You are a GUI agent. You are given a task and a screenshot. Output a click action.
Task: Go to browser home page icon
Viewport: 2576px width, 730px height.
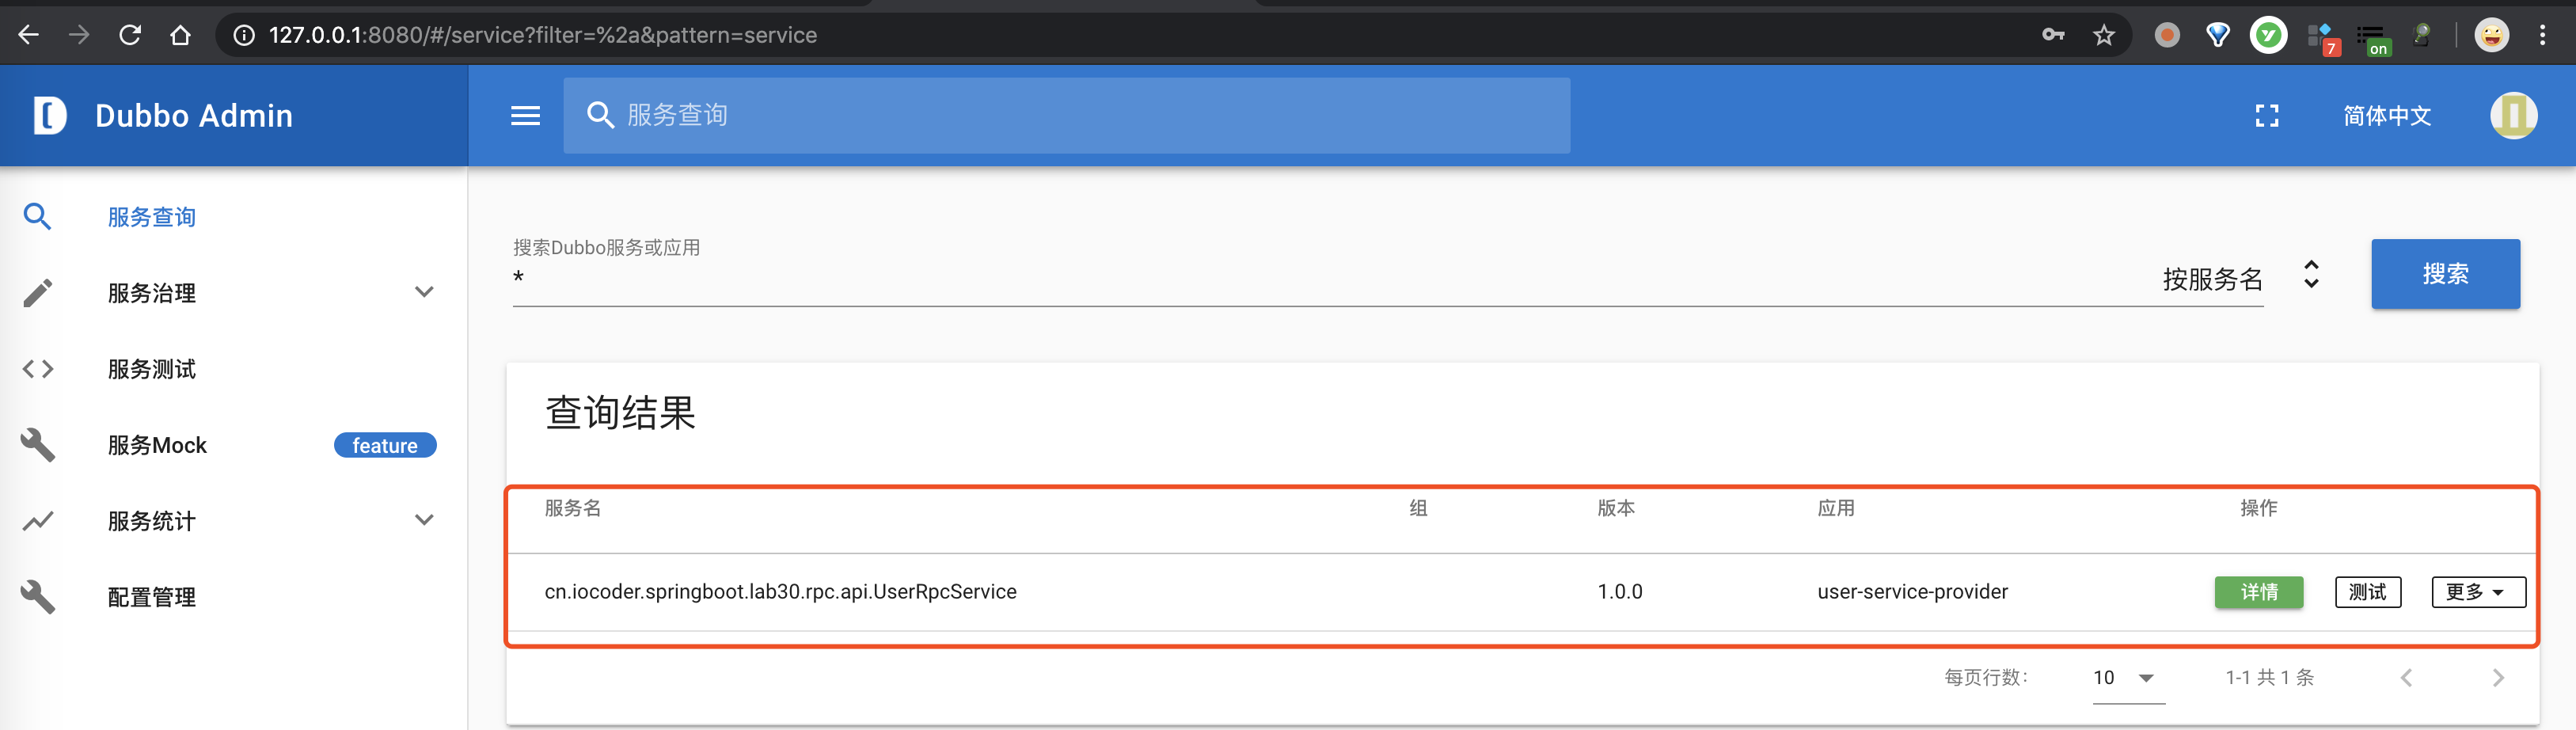click(180, 36)
